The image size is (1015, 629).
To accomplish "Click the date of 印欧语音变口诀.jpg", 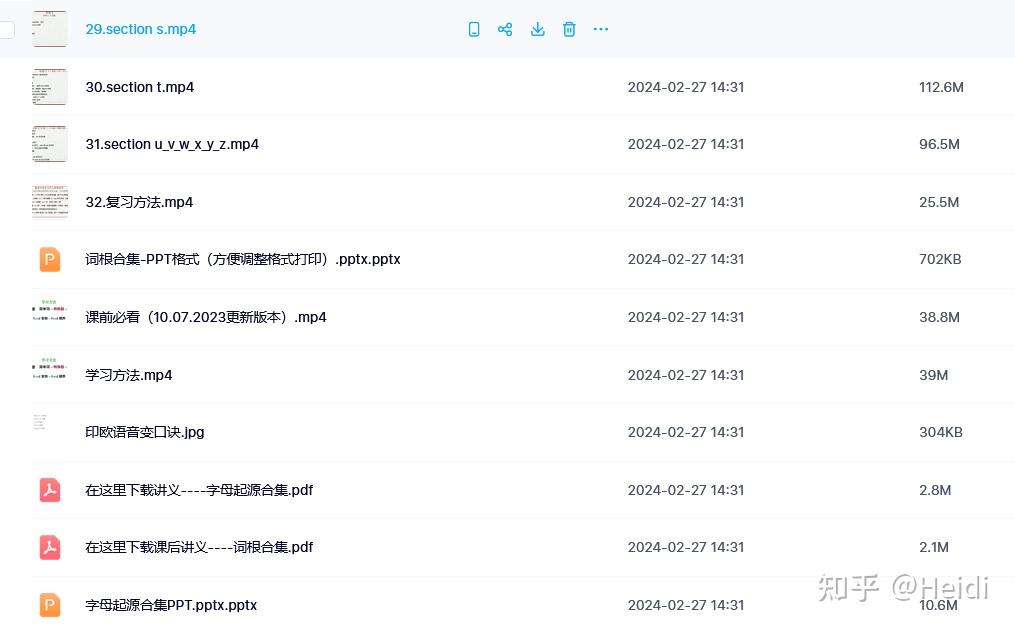I will pyautogui.click(x=686, y=432).
